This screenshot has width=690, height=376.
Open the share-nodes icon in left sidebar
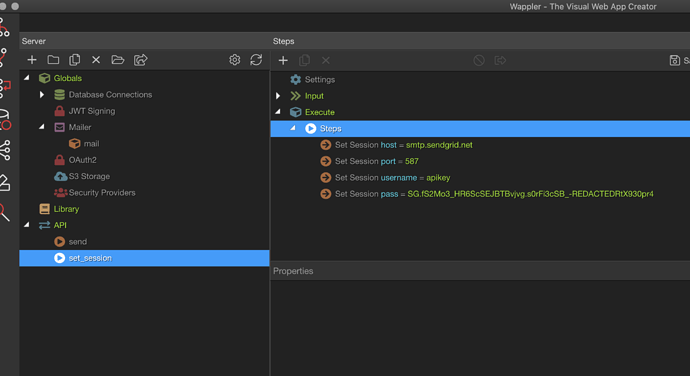5,150
